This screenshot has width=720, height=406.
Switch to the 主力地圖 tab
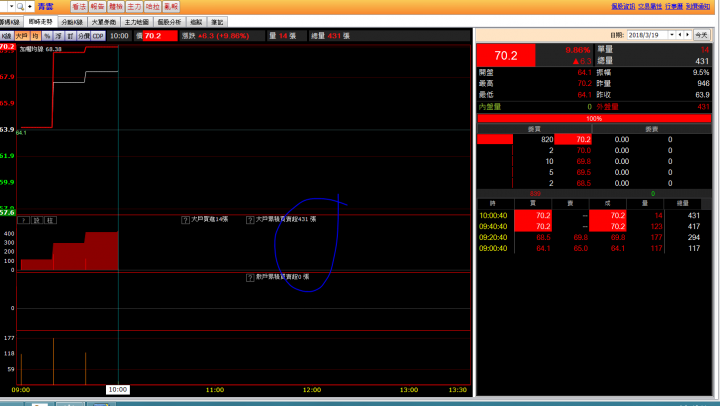point(137,22)
